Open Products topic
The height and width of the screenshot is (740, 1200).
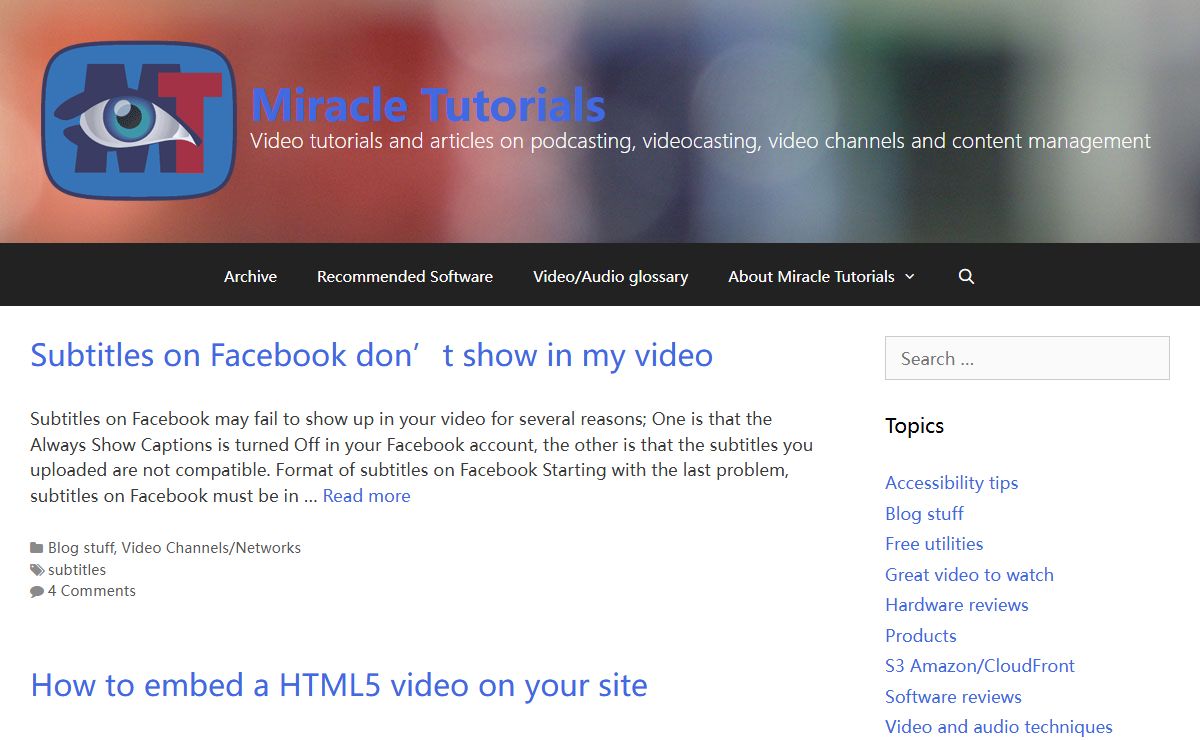(920, 636)
